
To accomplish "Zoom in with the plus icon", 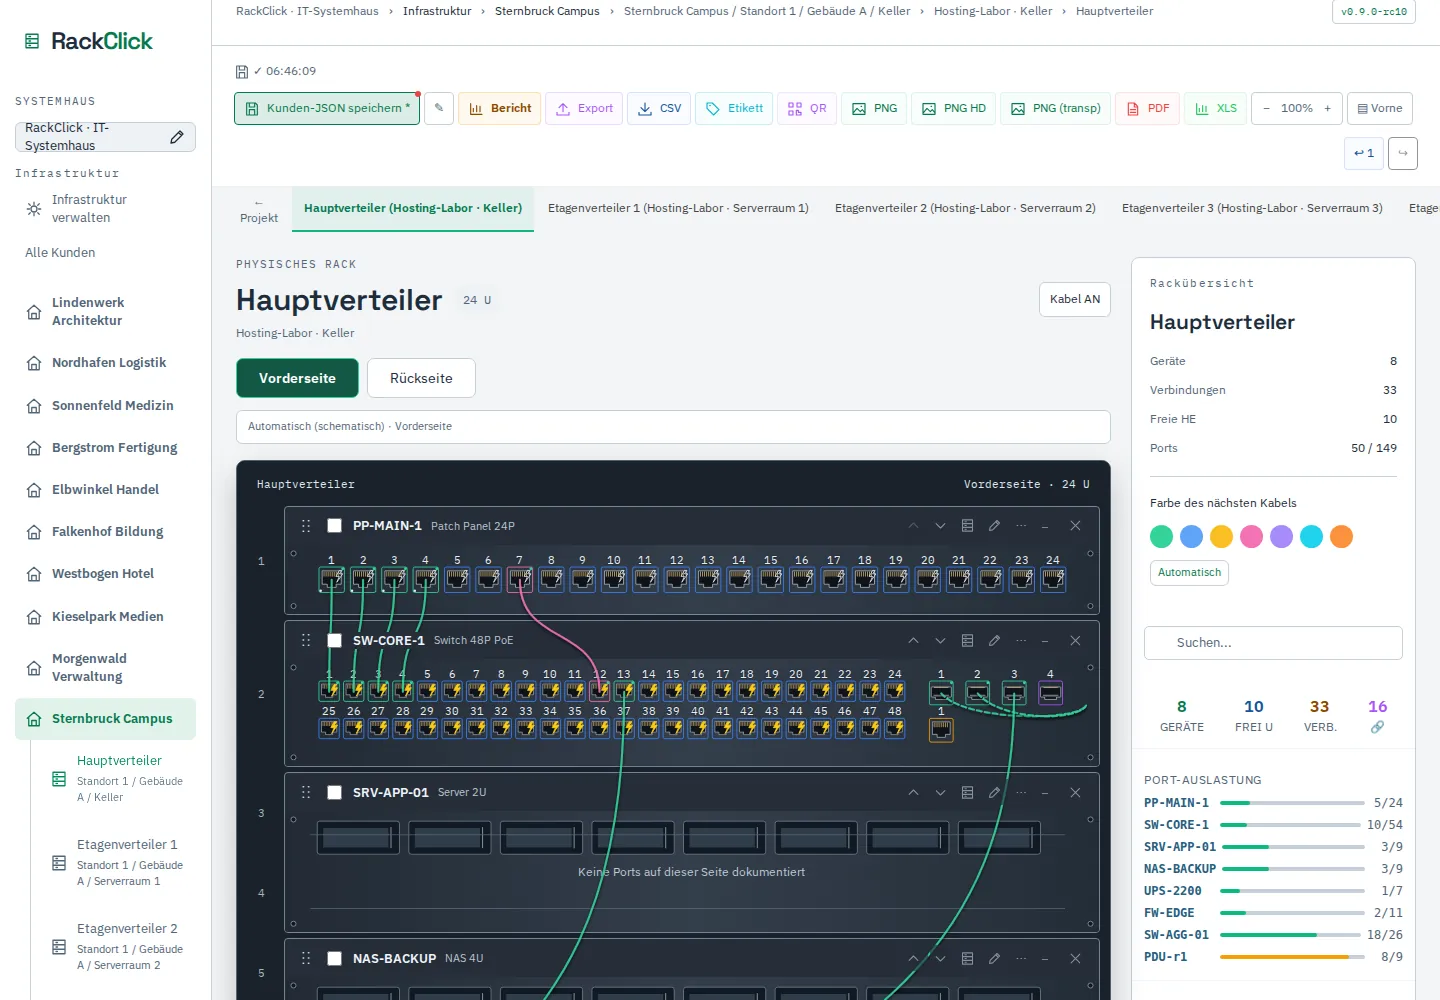I will (1328, 108).
